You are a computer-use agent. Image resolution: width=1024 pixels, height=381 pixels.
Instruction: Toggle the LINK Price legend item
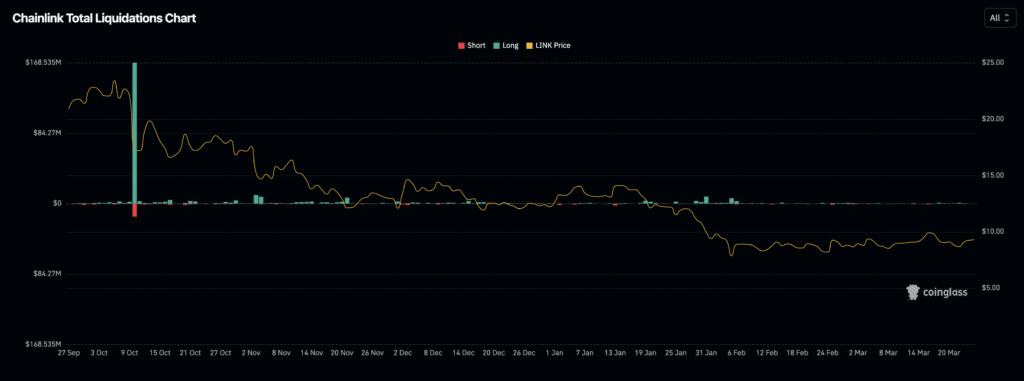(x=549, y=46)
